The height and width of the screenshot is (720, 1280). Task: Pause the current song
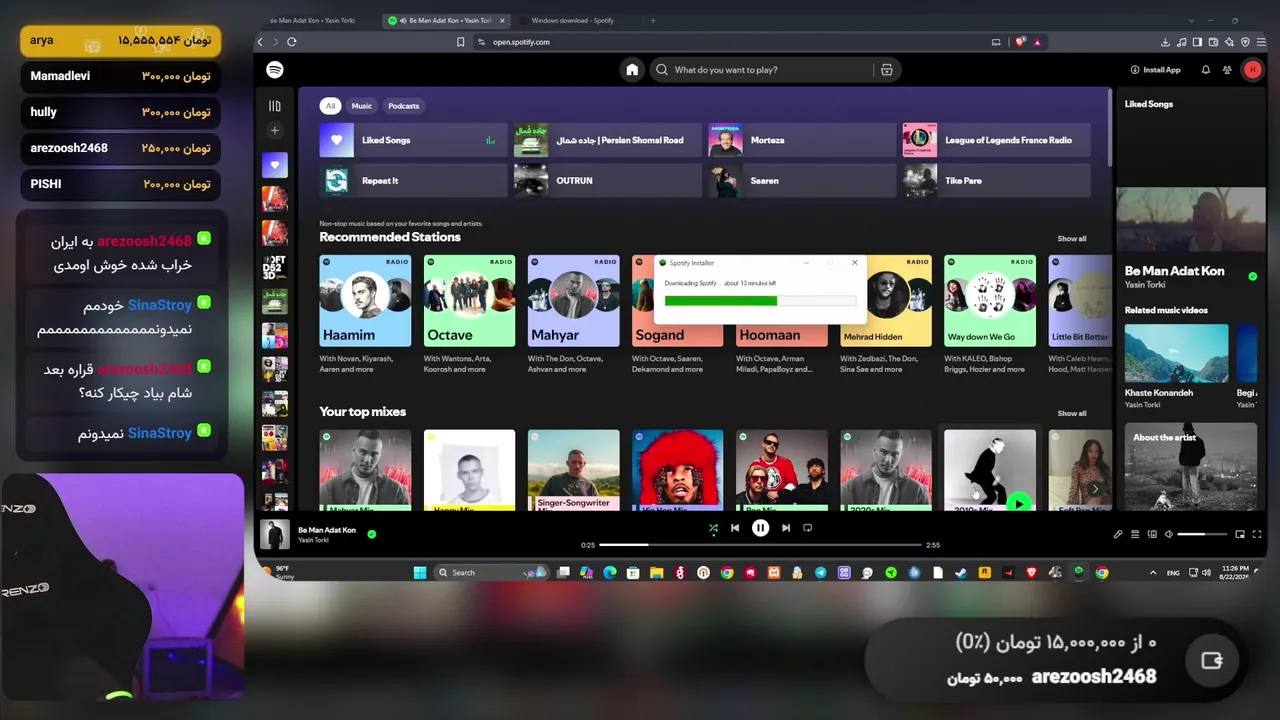pos(760,528)
